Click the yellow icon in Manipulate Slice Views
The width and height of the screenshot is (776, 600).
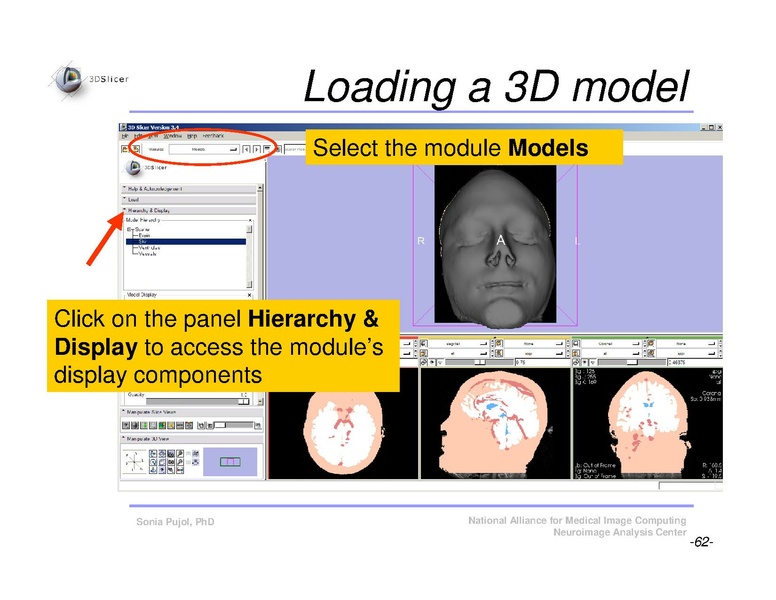(171, 425)
